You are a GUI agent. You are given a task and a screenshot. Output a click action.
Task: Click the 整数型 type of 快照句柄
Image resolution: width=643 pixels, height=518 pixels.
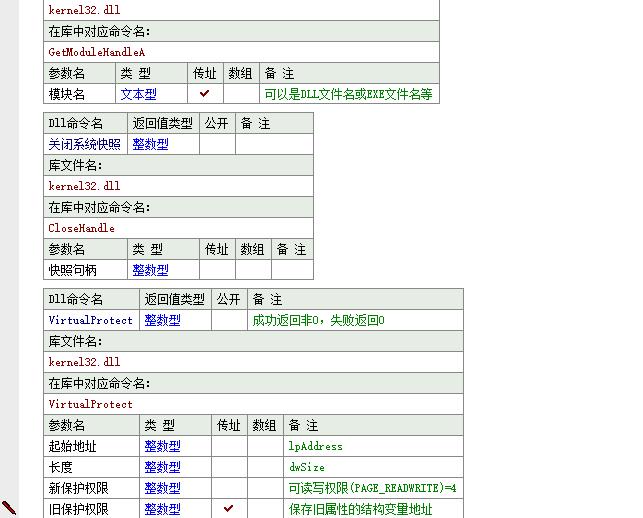150,270
